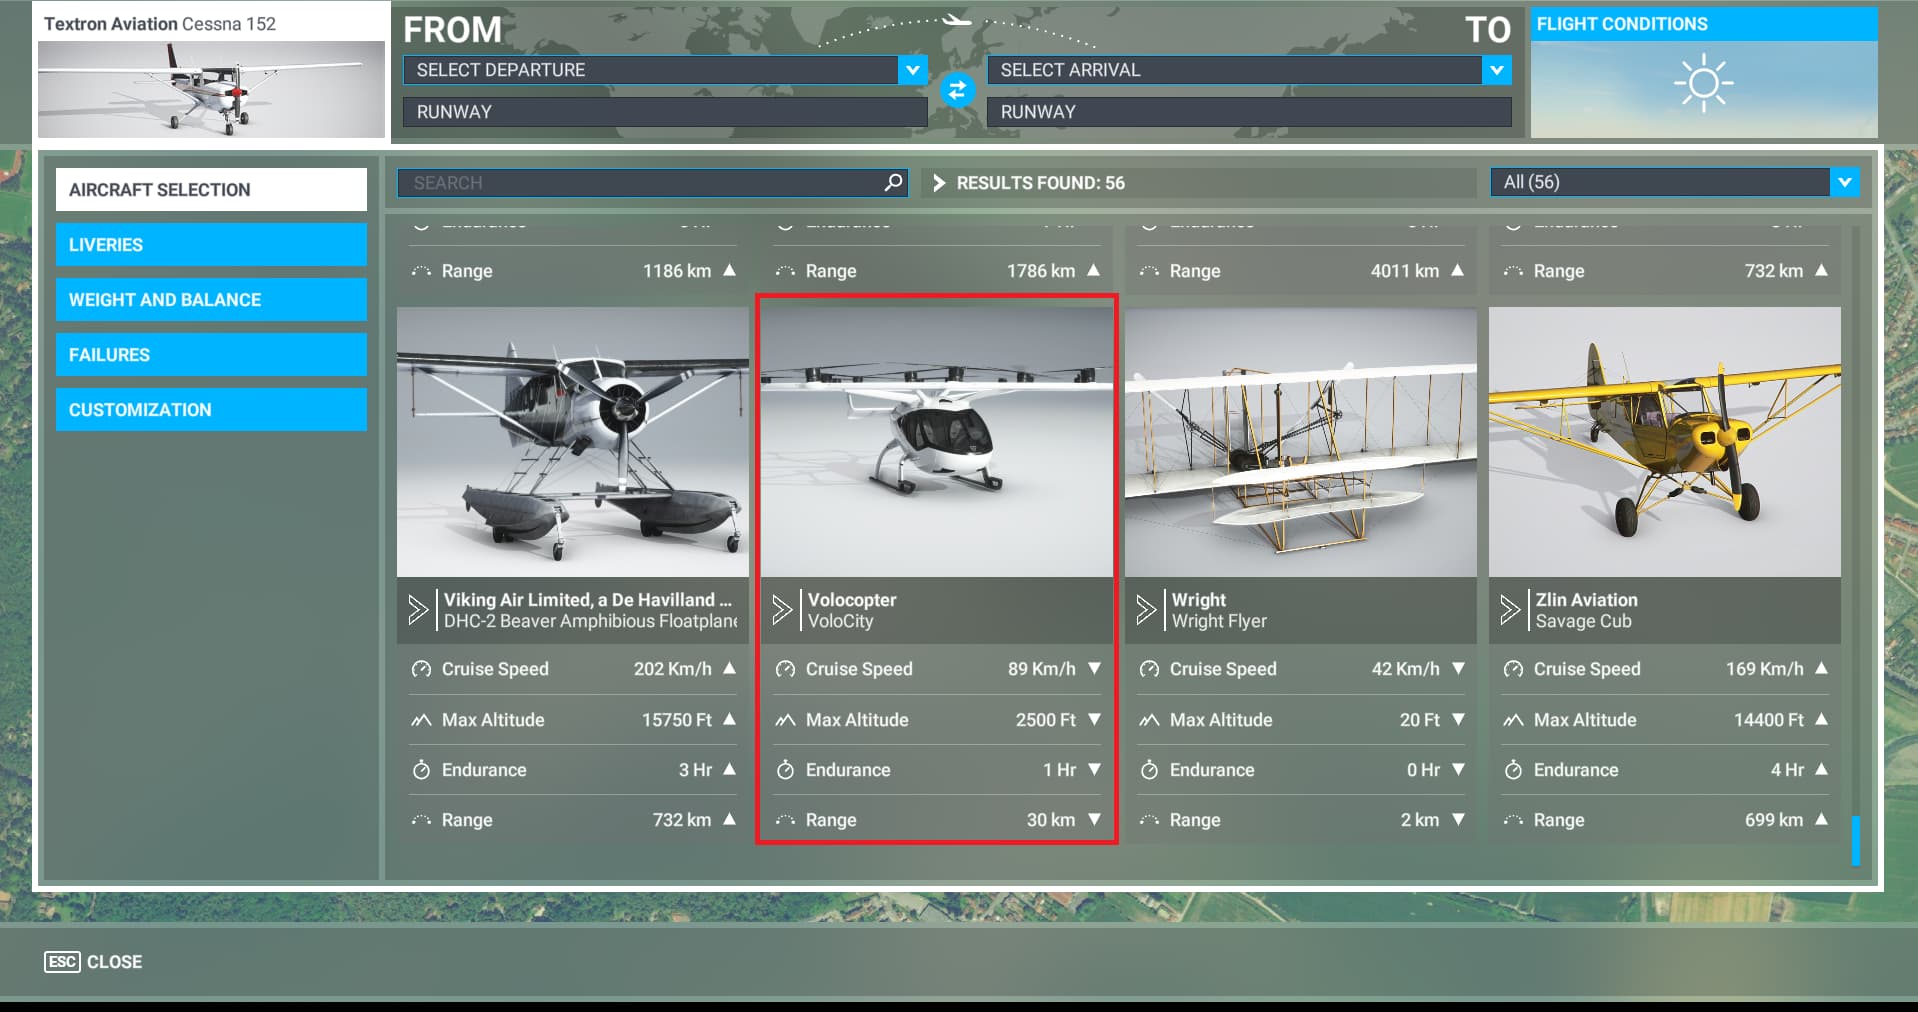Click the Wright Flyer Range down arrow
The height and width of the screenshot is (1012, 1918).
pos(1458,819)
